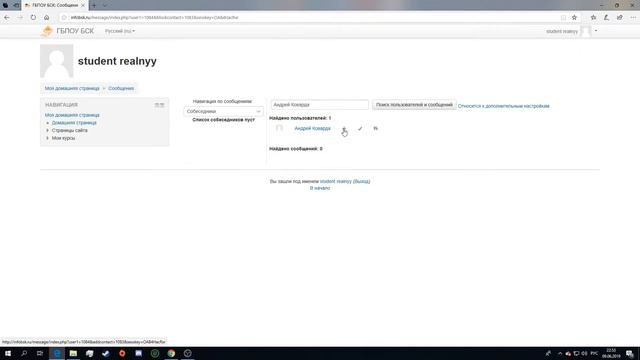The image size is (640, 360).
Task: Close the ГБПОУ БСК: Сообщения tab
Action: pos(83,5)
